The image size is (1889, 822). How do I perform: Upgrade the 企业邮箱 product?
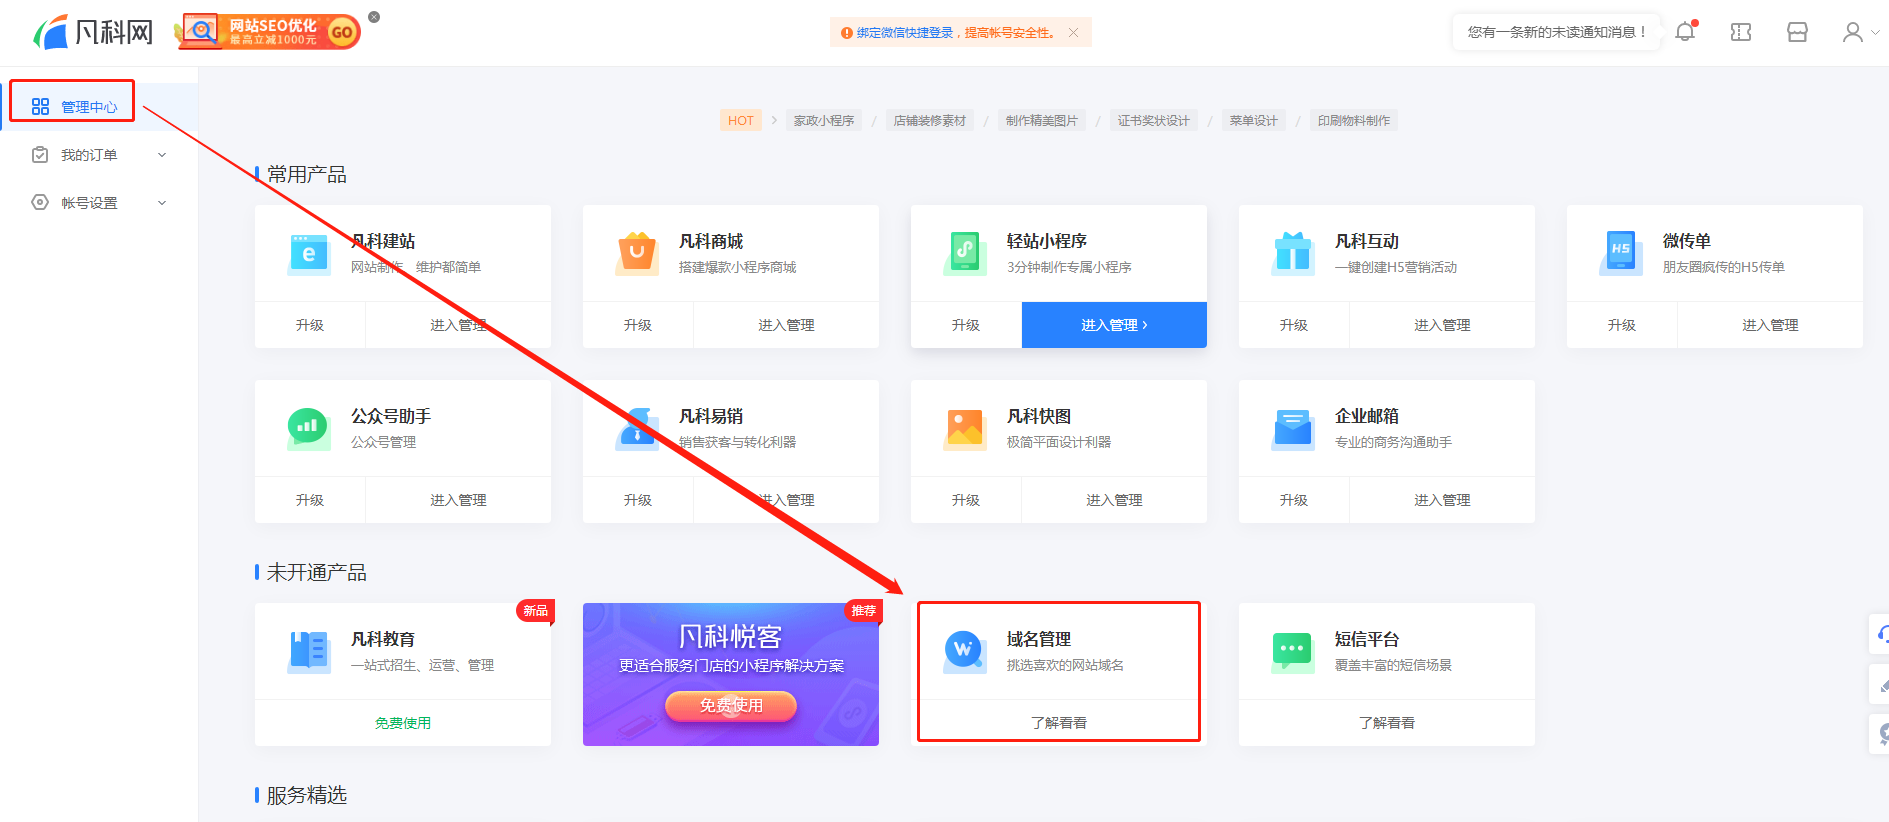[x=1294, y=500]
